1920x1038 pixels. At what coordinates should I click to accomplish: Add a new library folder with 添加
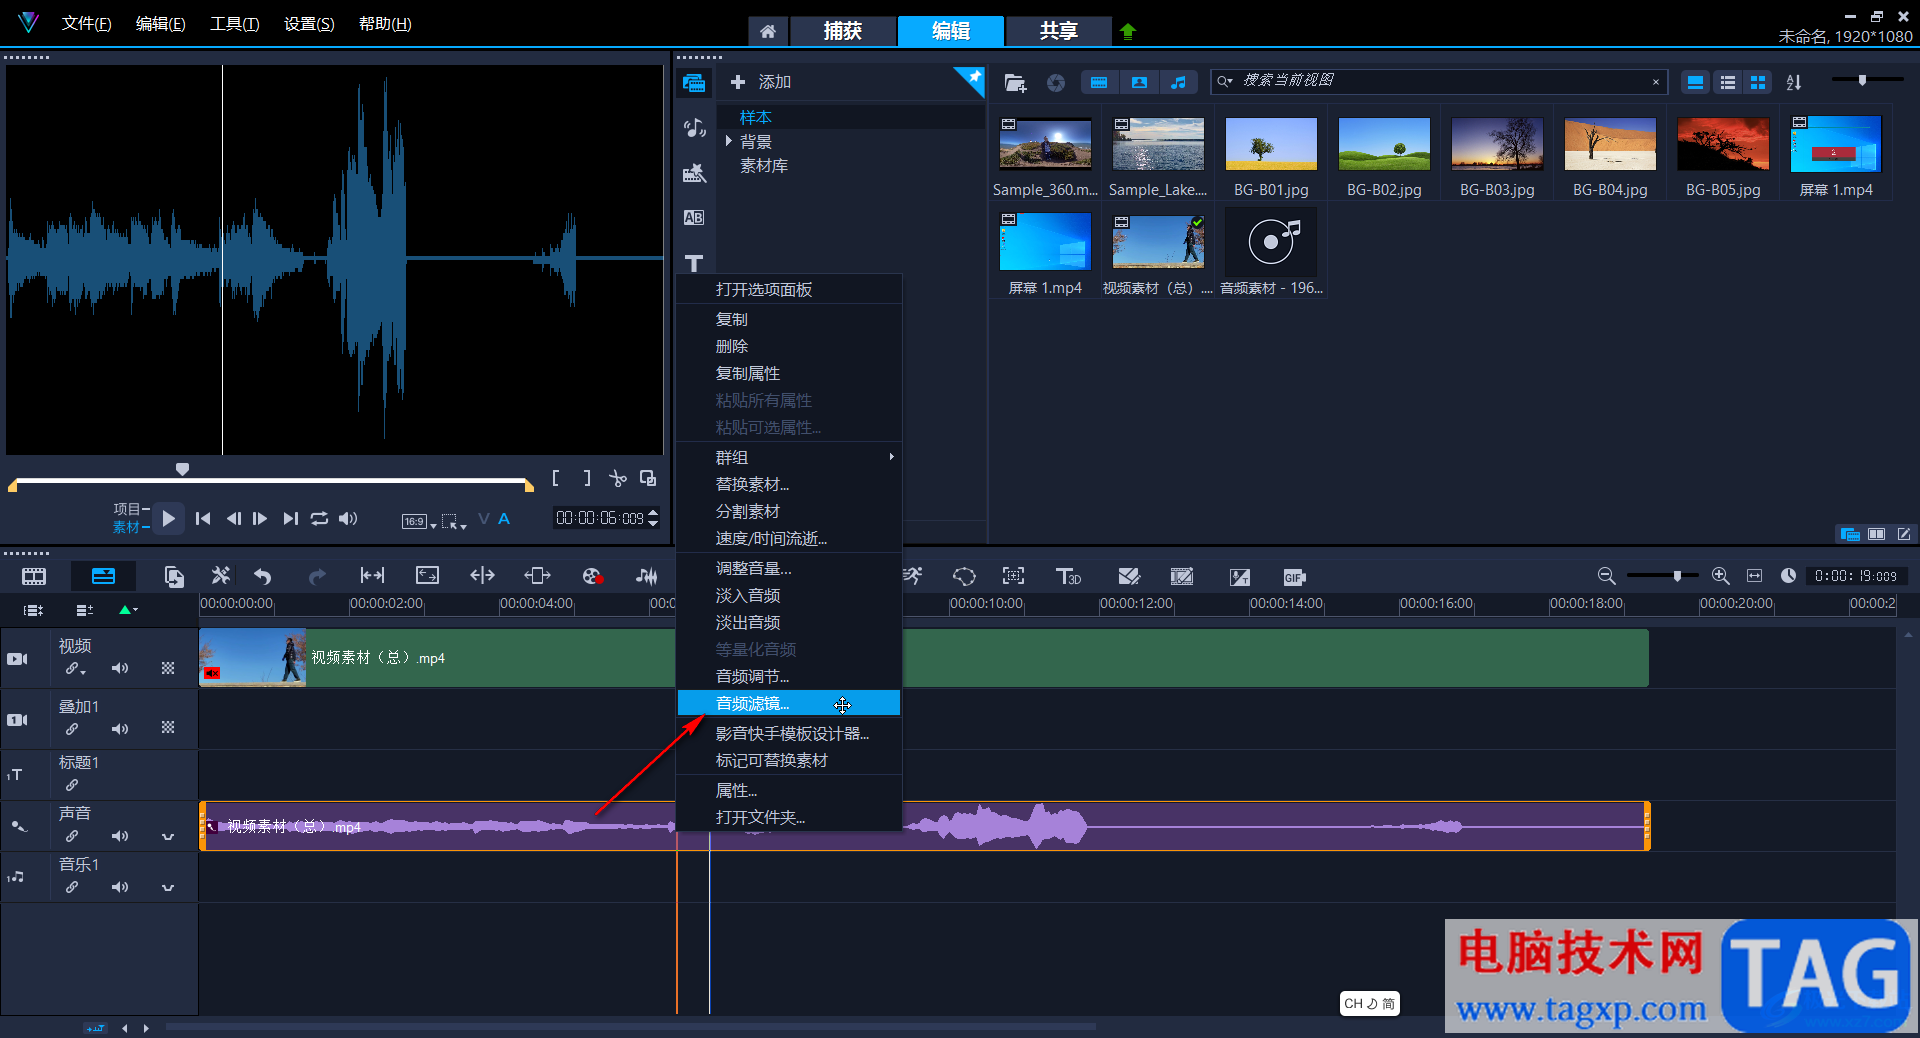pyautogui.click(x=762, y=82)
